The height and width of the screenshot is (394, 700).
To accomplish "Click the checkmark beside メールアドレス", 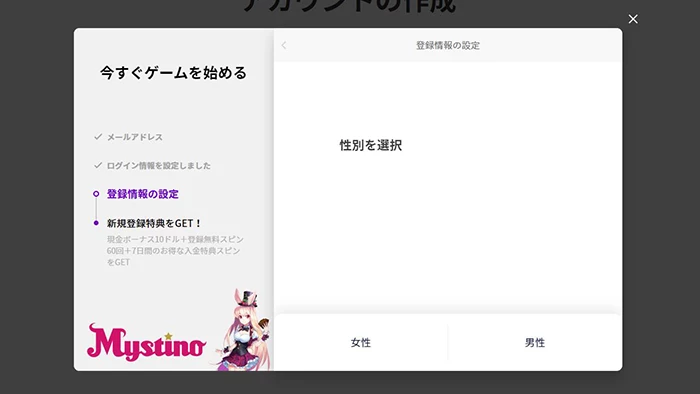I will click(x=98, y=137).
